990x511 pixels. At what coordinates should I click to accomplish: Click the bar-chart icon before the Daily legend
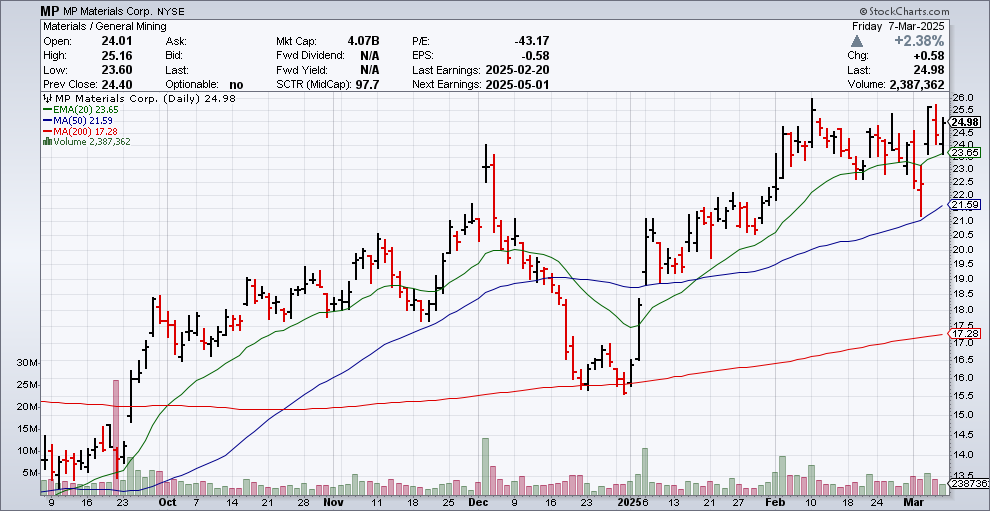tap(48, 98)
